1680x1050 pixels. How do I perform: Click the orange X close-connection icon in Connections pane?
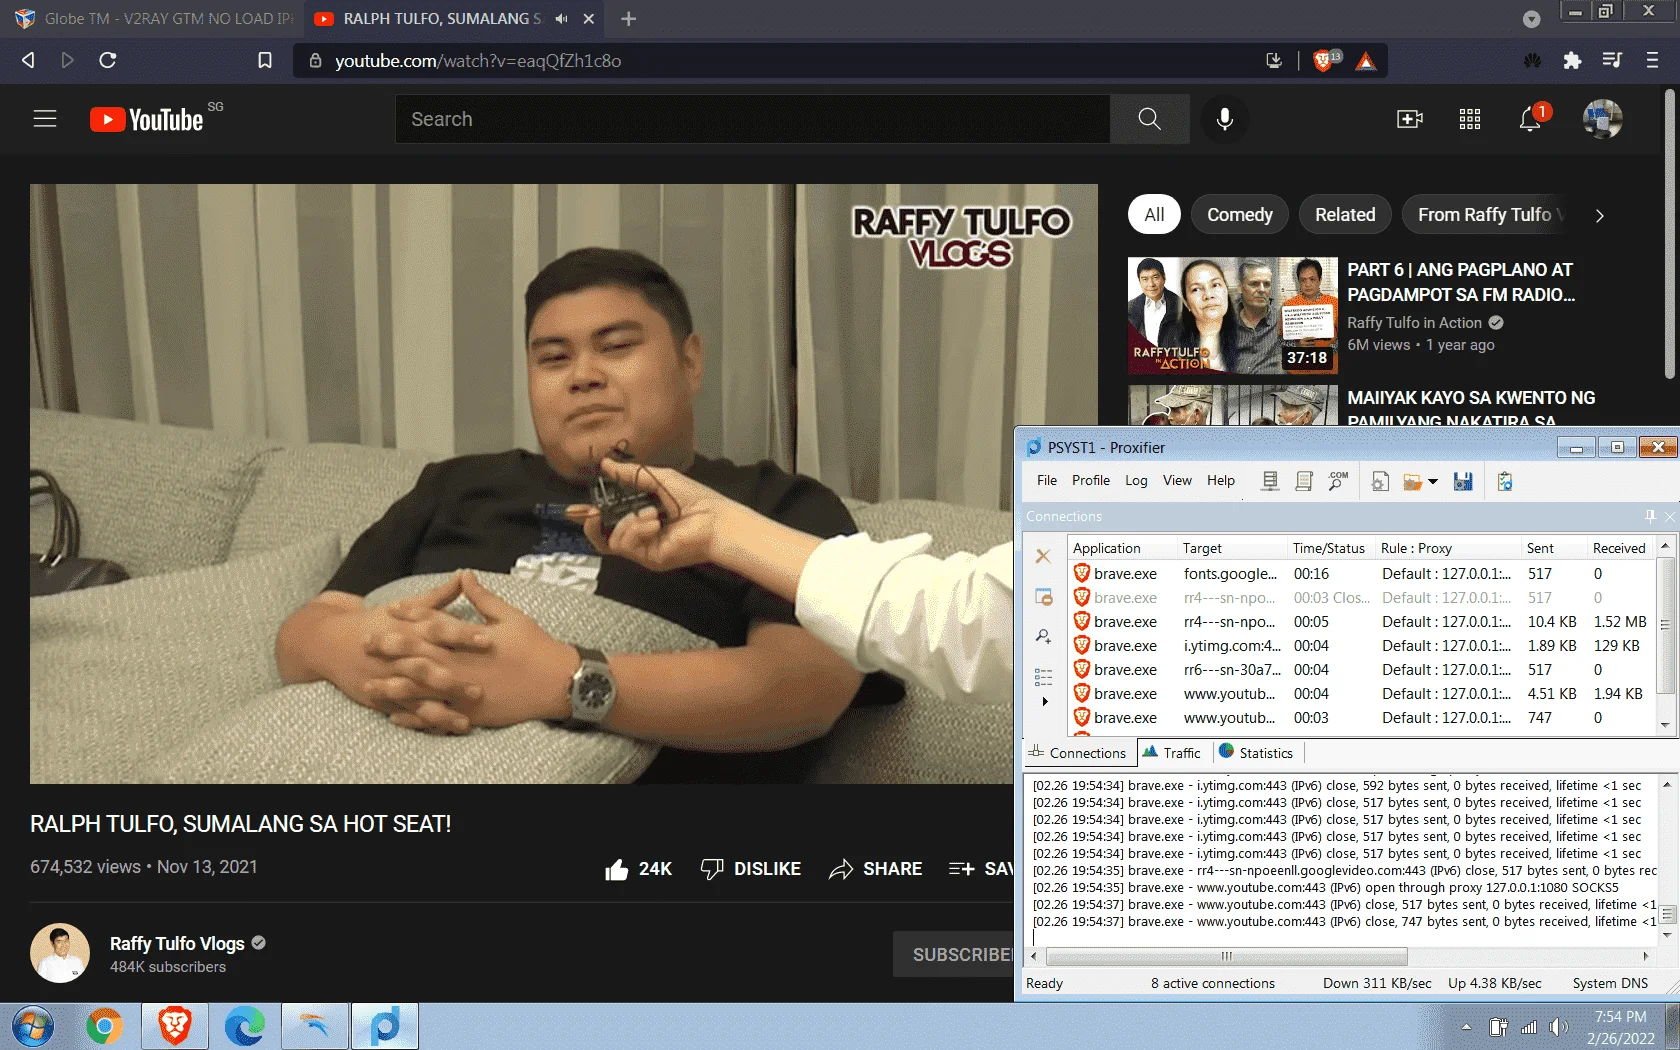(x=1043, y=556)
